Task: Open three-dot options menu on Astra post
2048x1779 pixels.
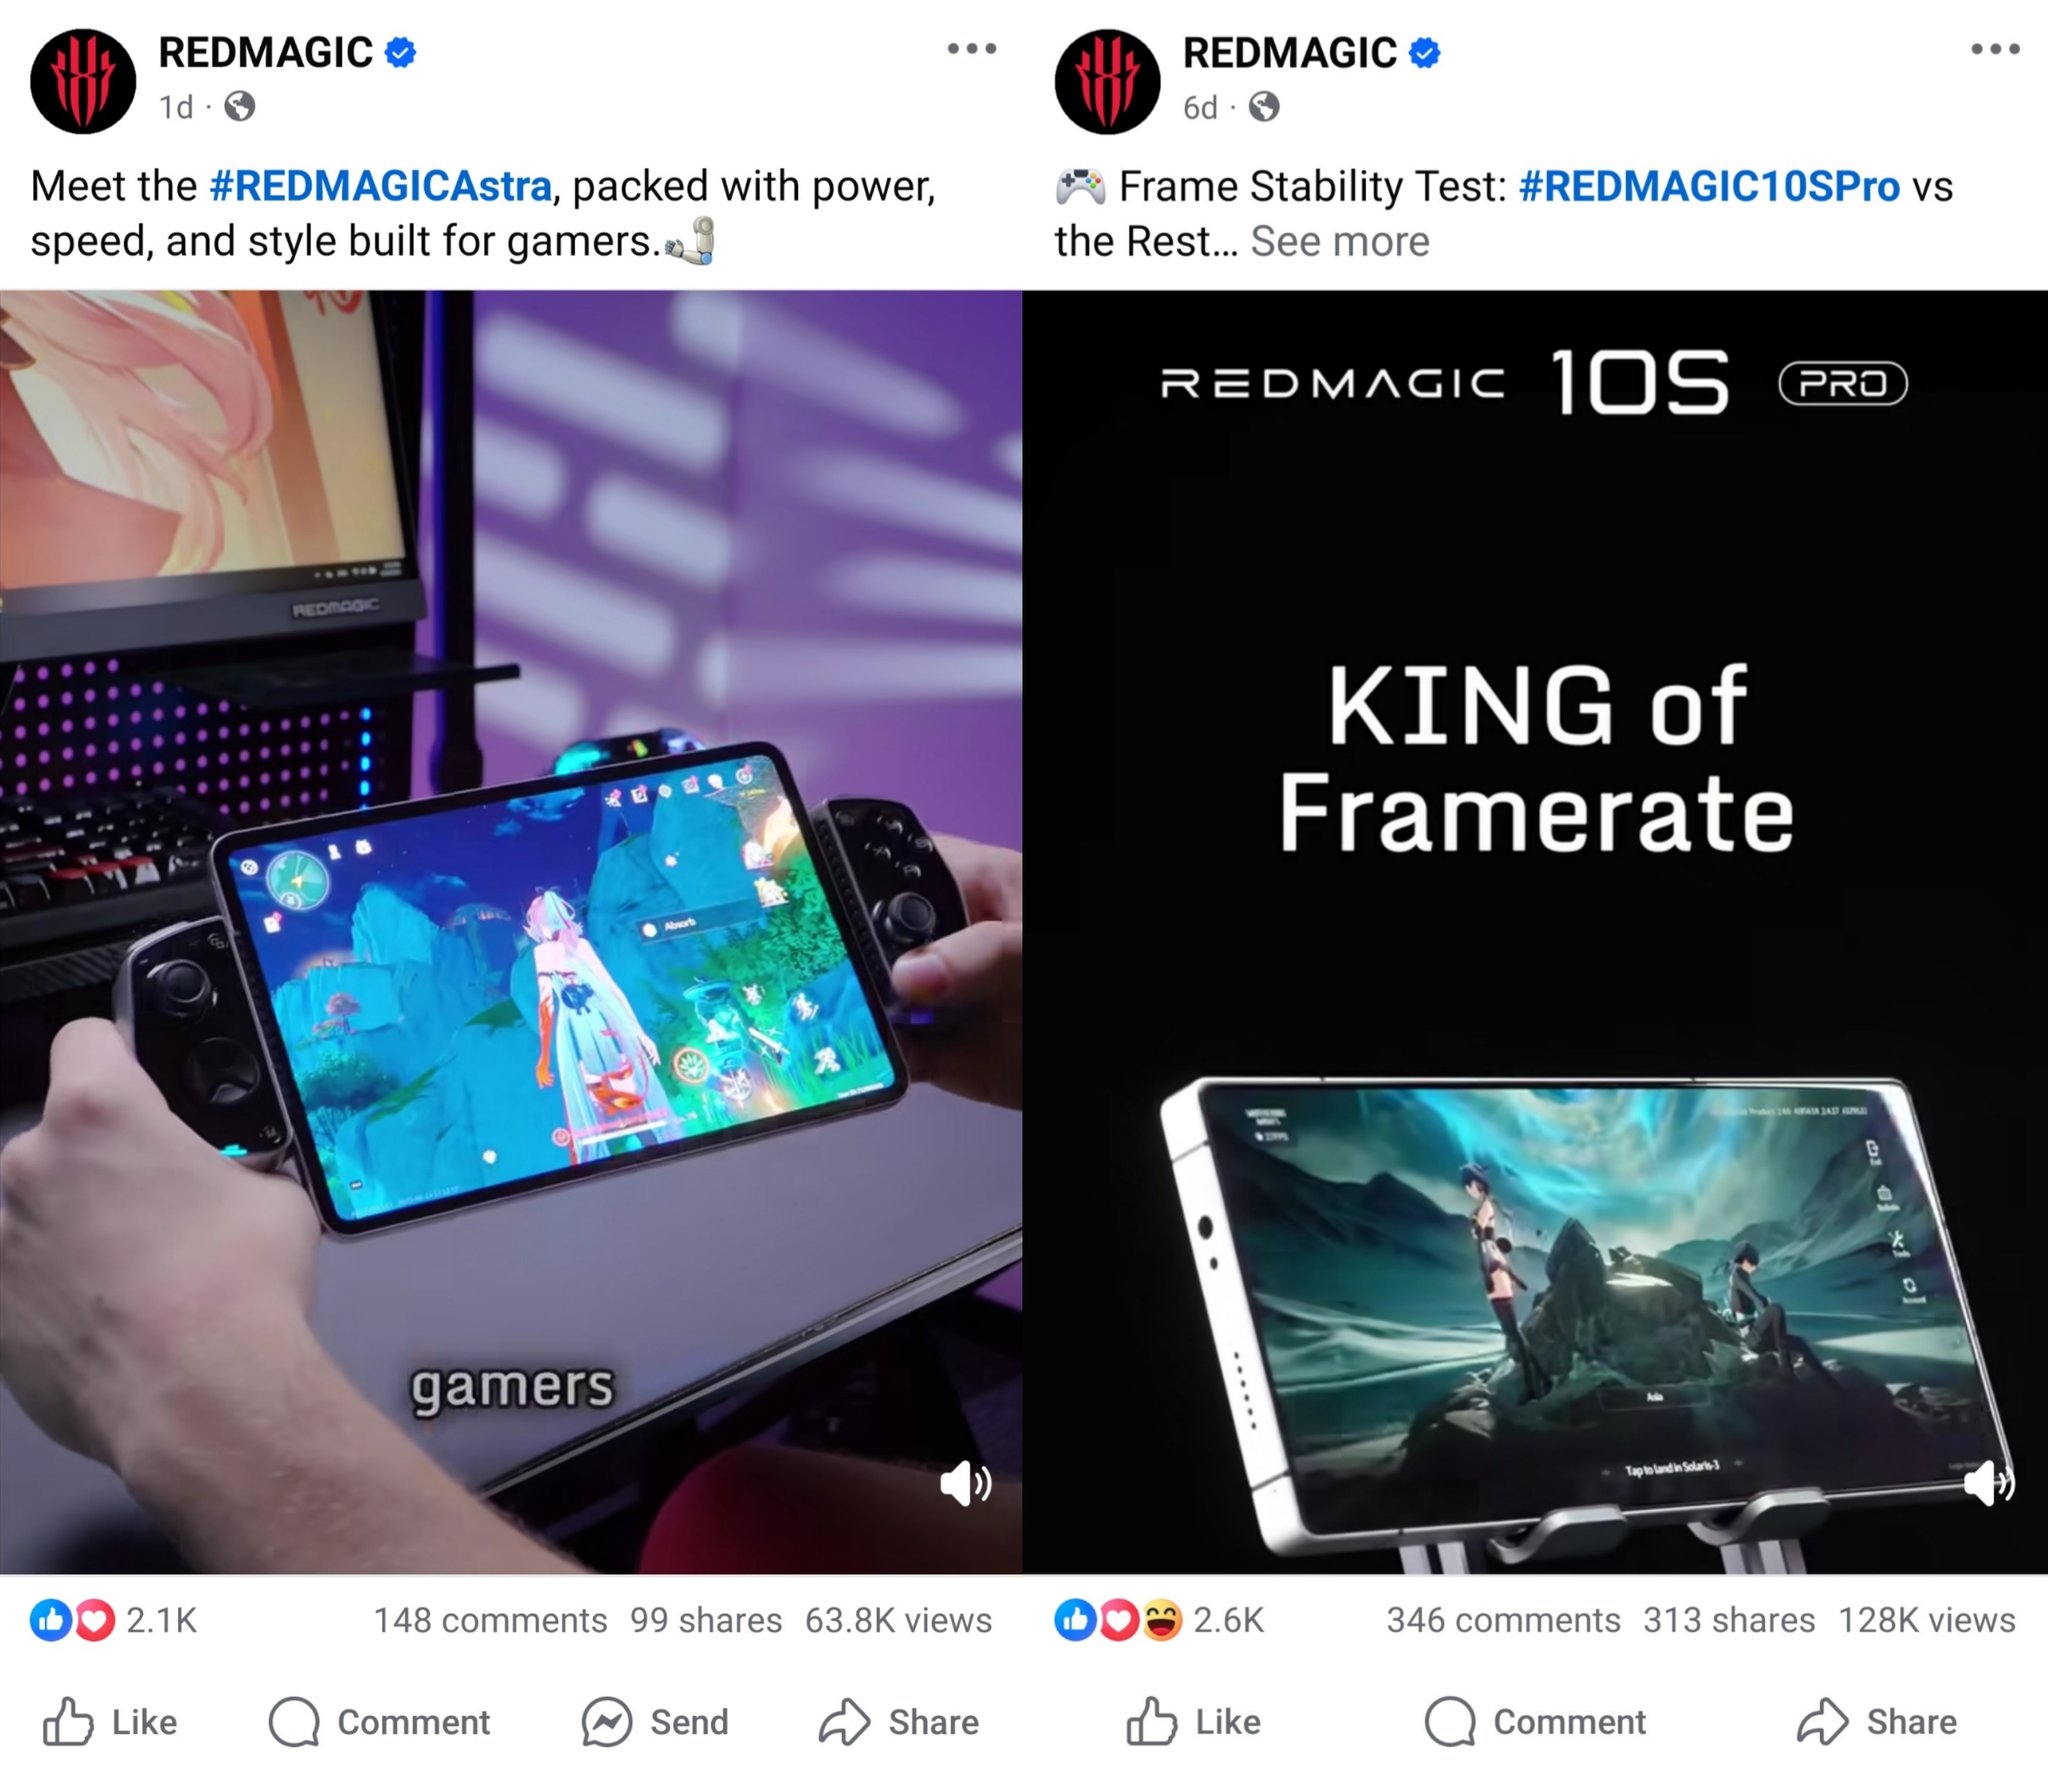Action: tap(972, 48)
